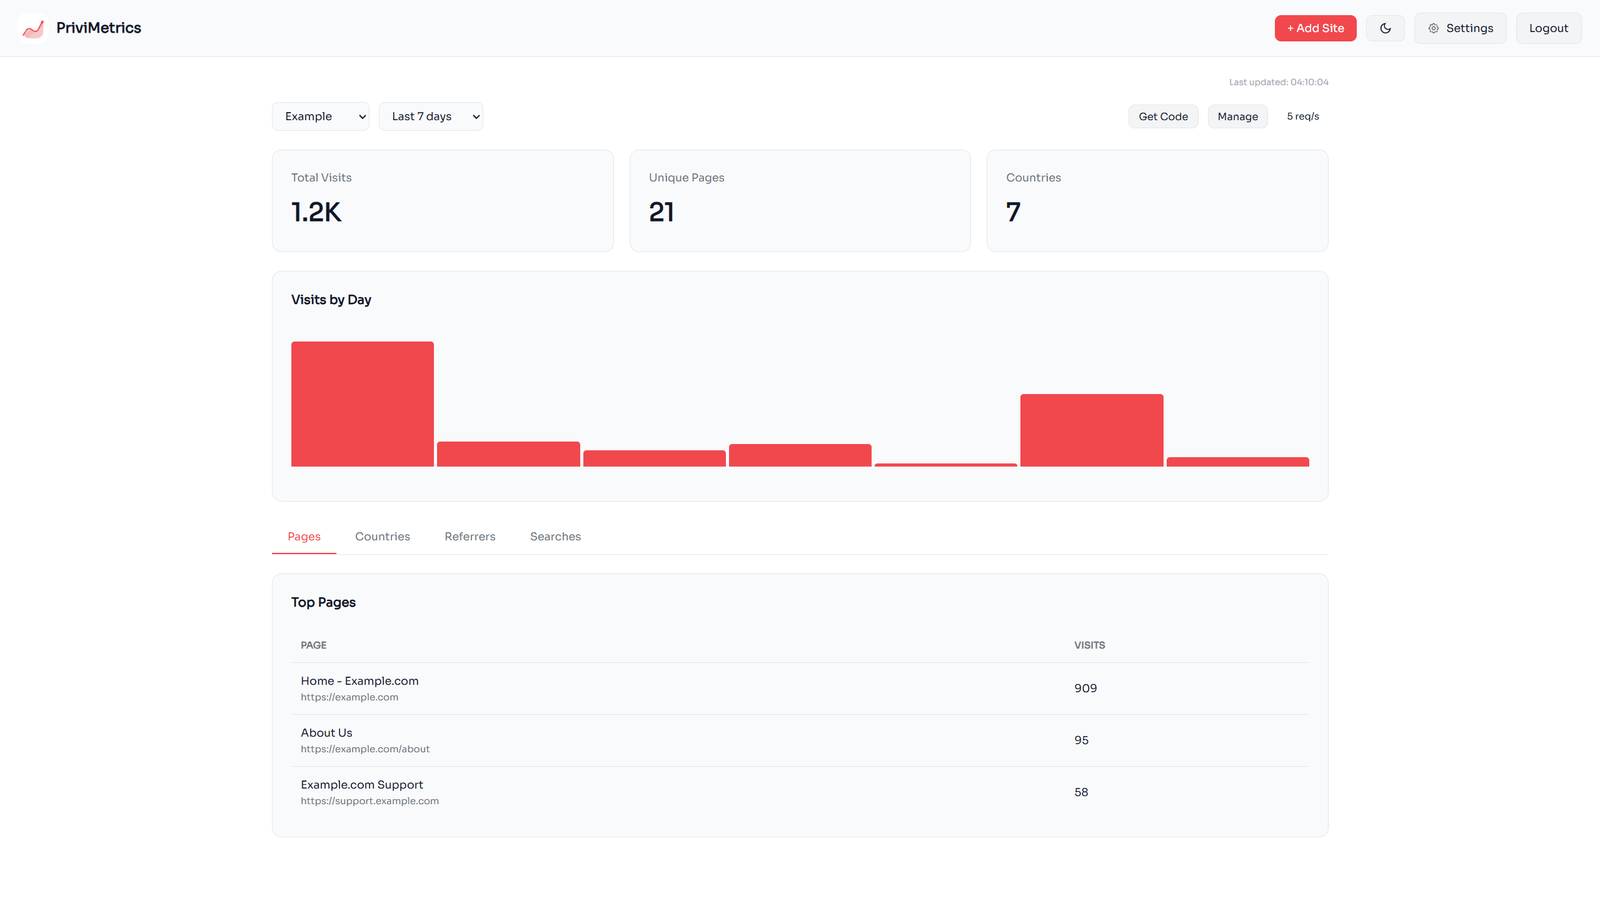
Task: Switch to the Countries tab
Action: [382, 537]
